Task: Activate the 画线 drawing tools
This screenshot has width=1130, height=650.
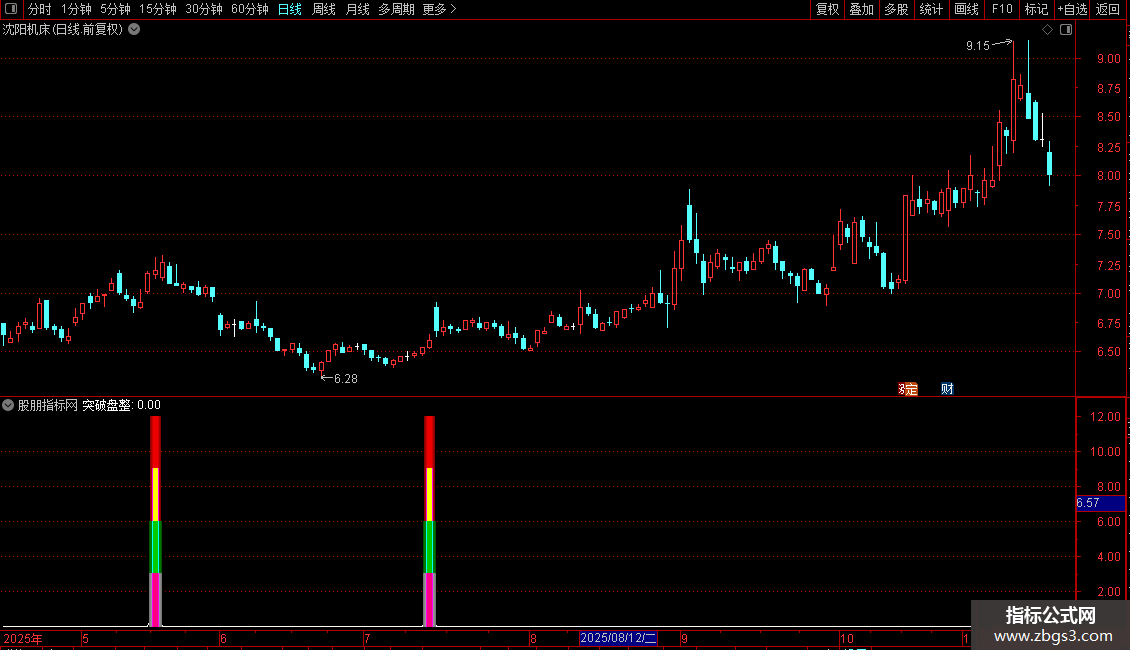Action: pos(966,9)
